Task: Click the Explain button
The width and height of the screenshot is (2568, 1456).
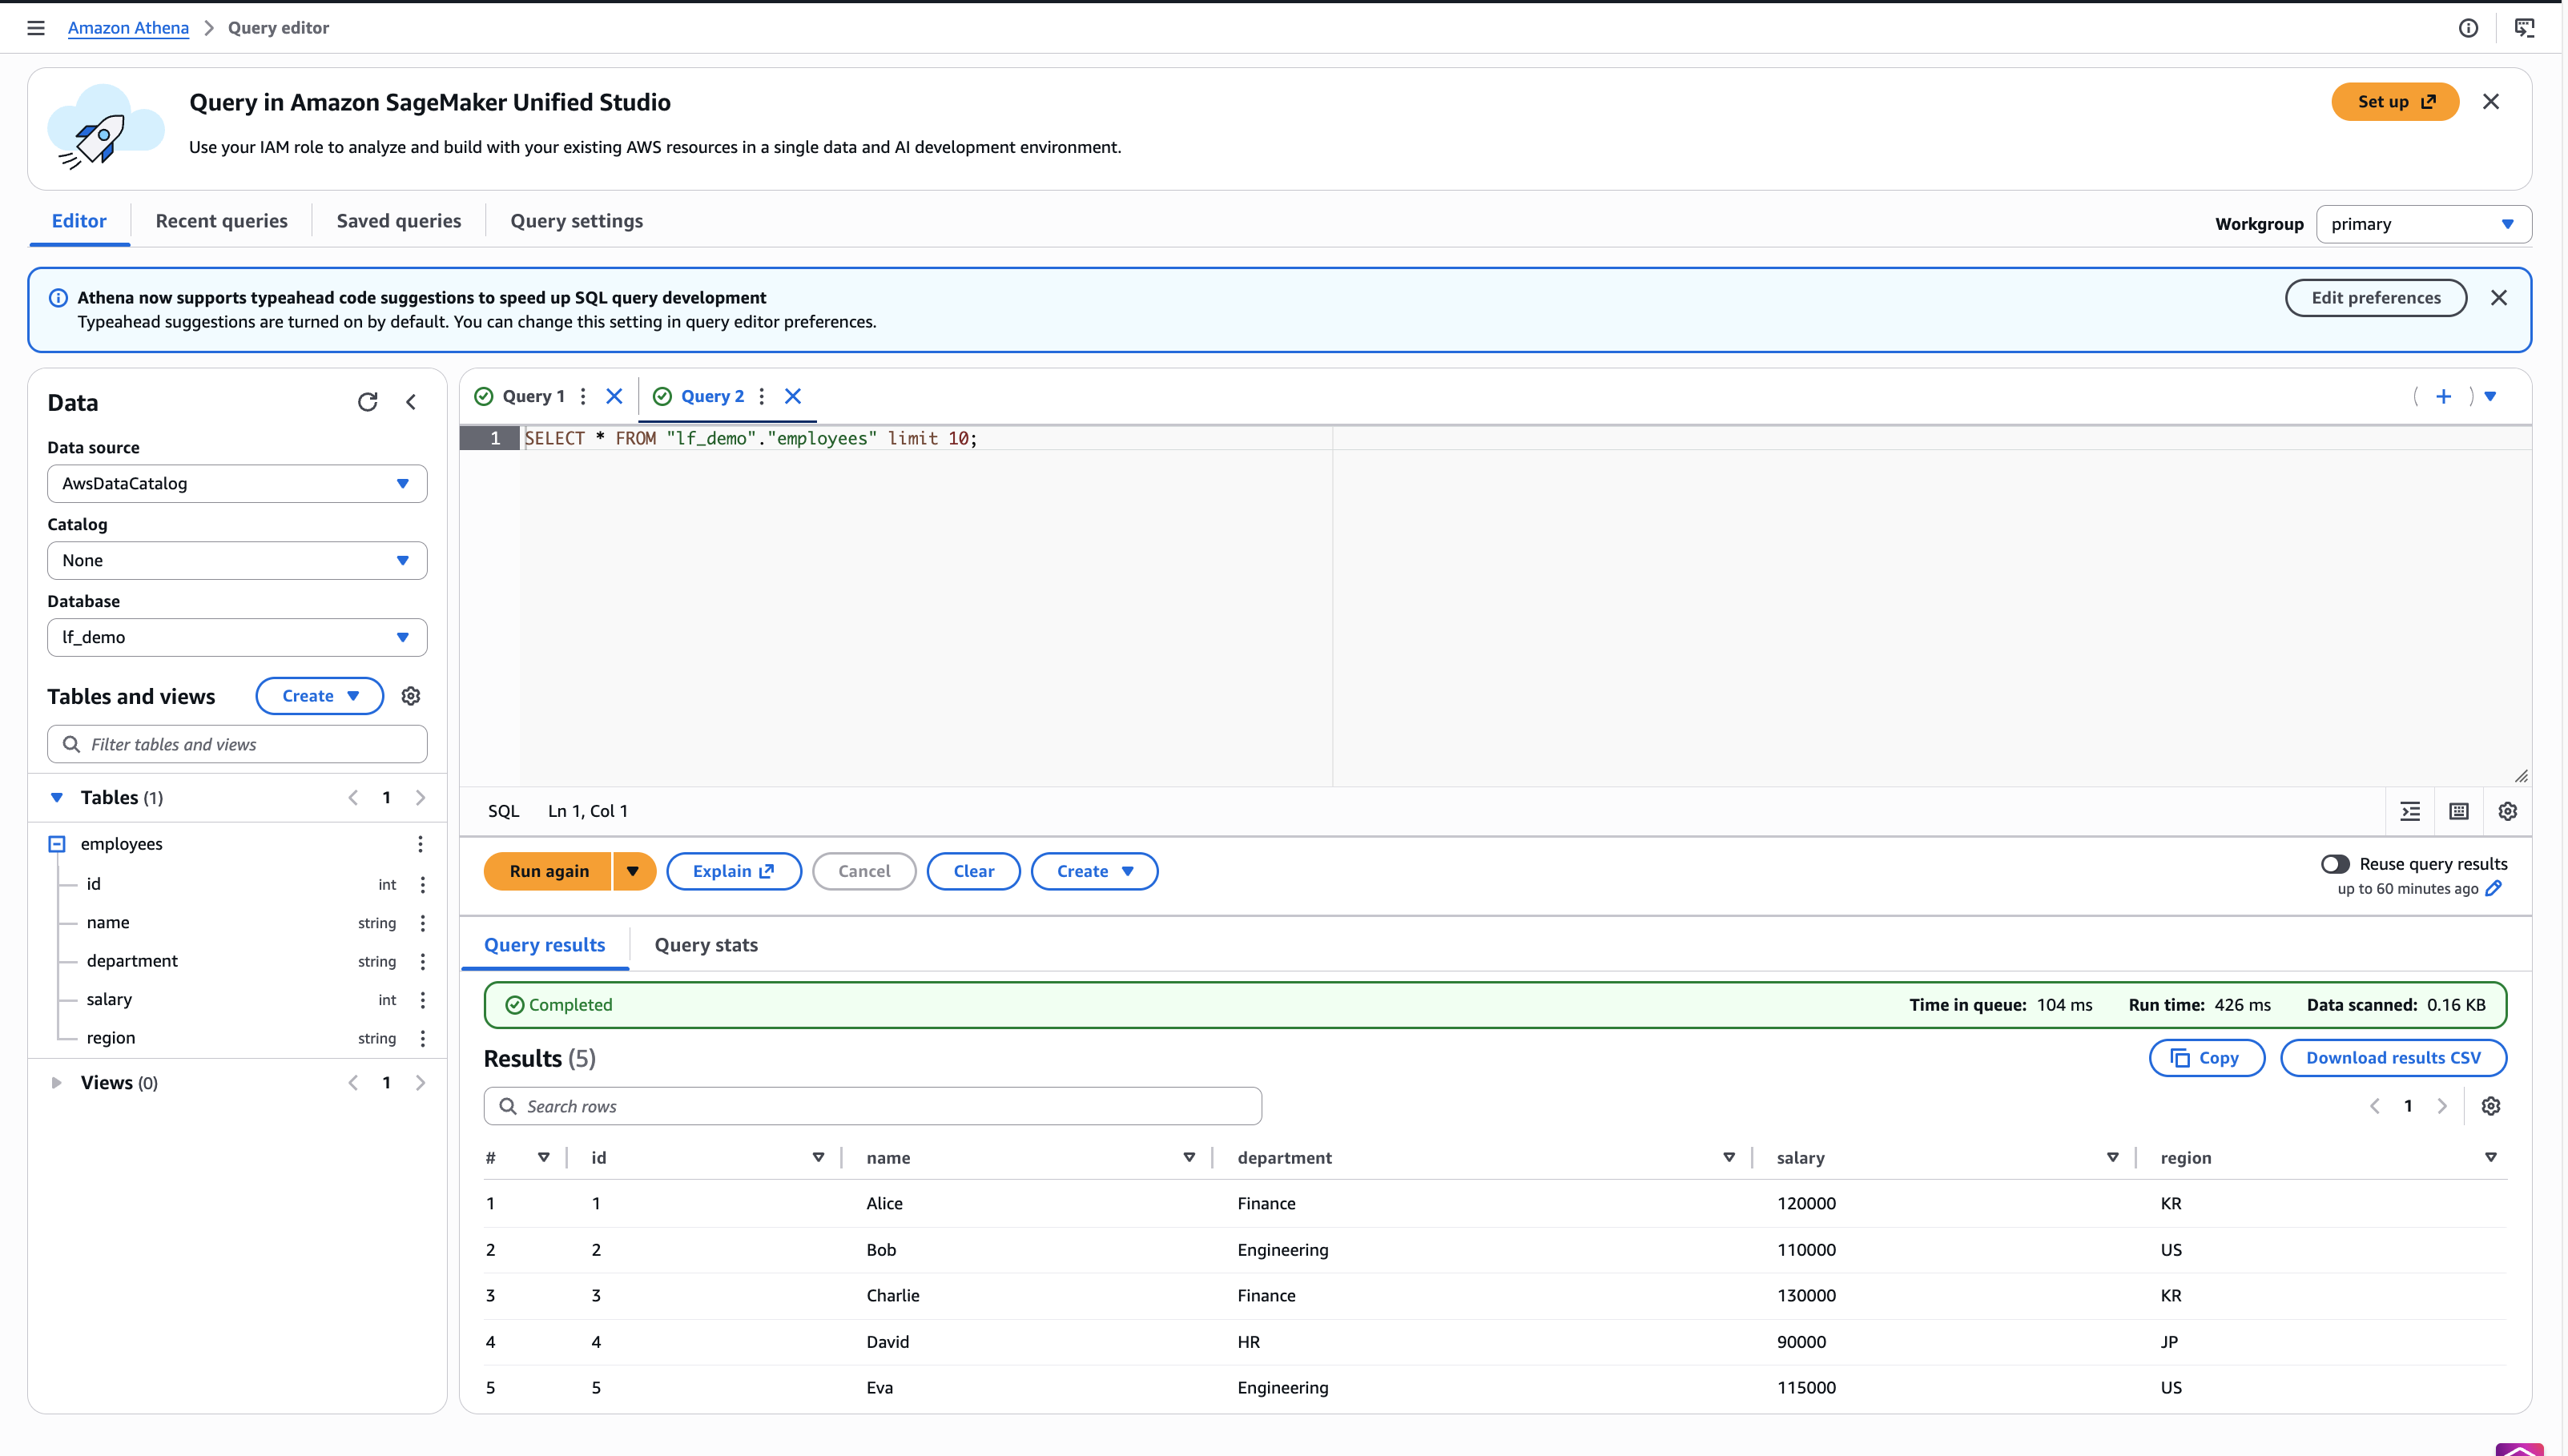Action: (x=734, y=871)
